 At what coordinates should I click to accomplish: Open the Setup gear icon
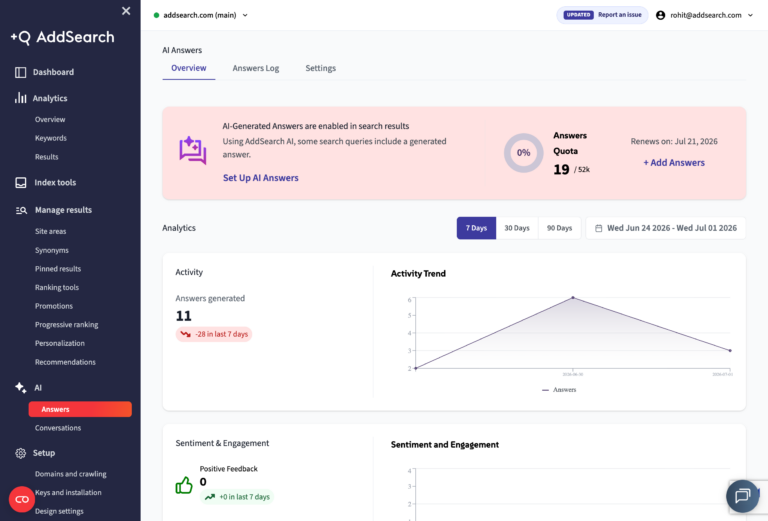pyautogui.click(x=21, y=453)
